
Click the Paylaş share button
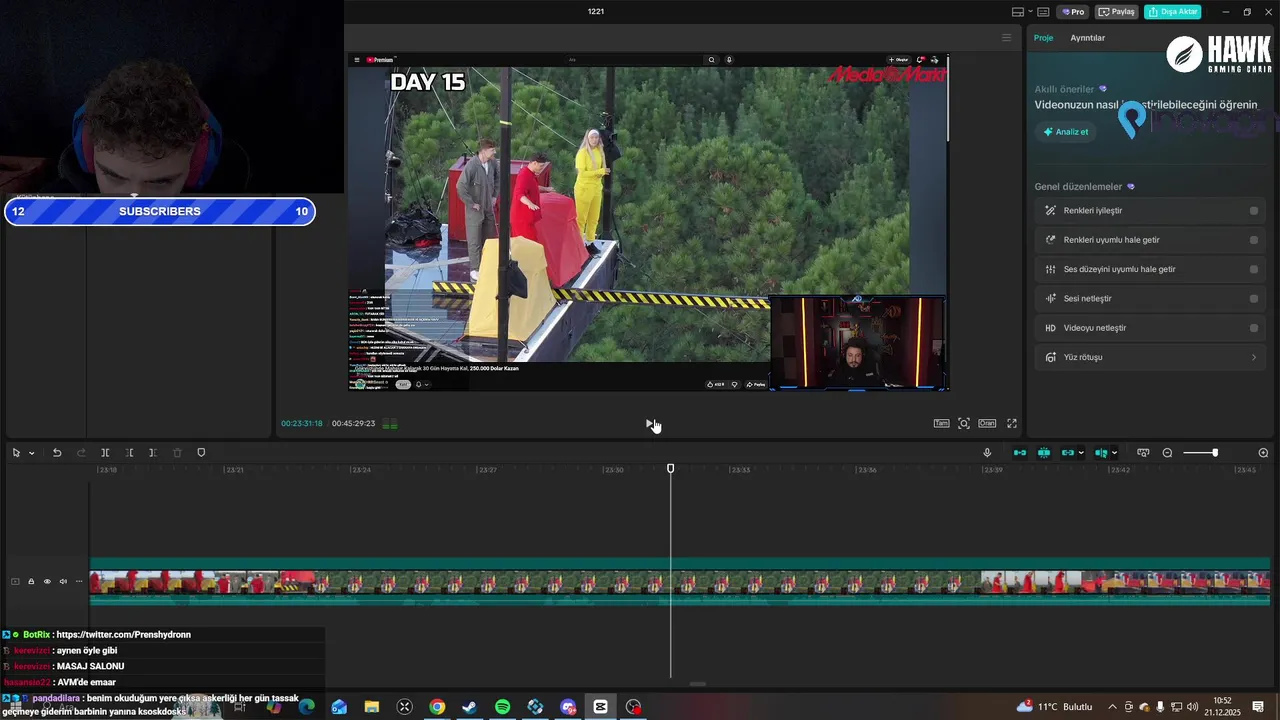pos(1117,12)
